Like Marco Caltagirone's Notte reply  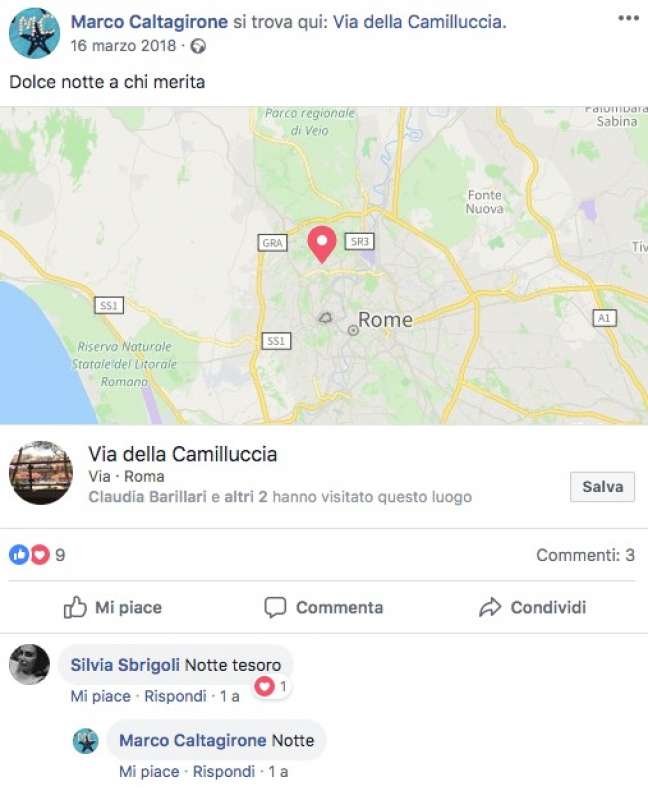click(x=149, y=771)
